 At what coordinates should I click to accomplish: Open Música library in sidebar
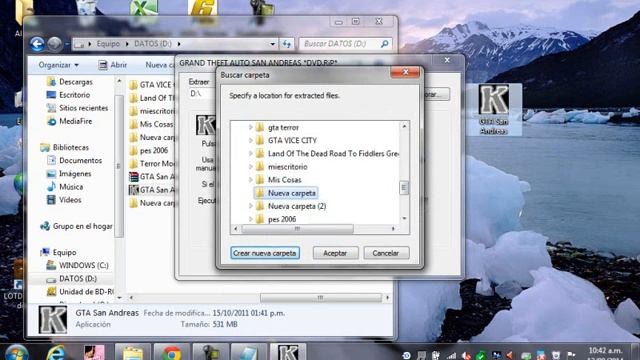(65, 187)
